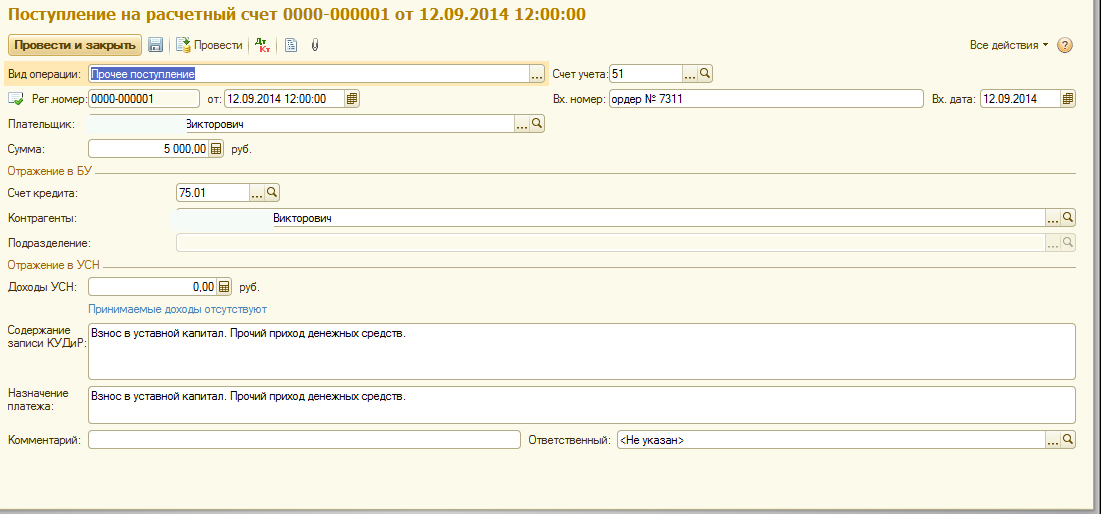Open the calculator for 'Доходы УСН'
The width and height of the screenshot is (1101, 514).
tap(224, 286)
